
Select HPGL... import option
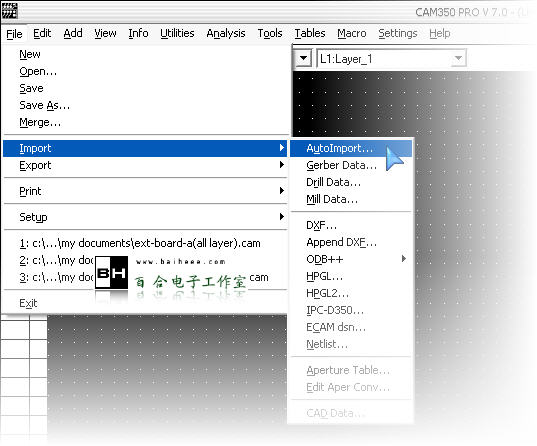click(x=351, y=276)
